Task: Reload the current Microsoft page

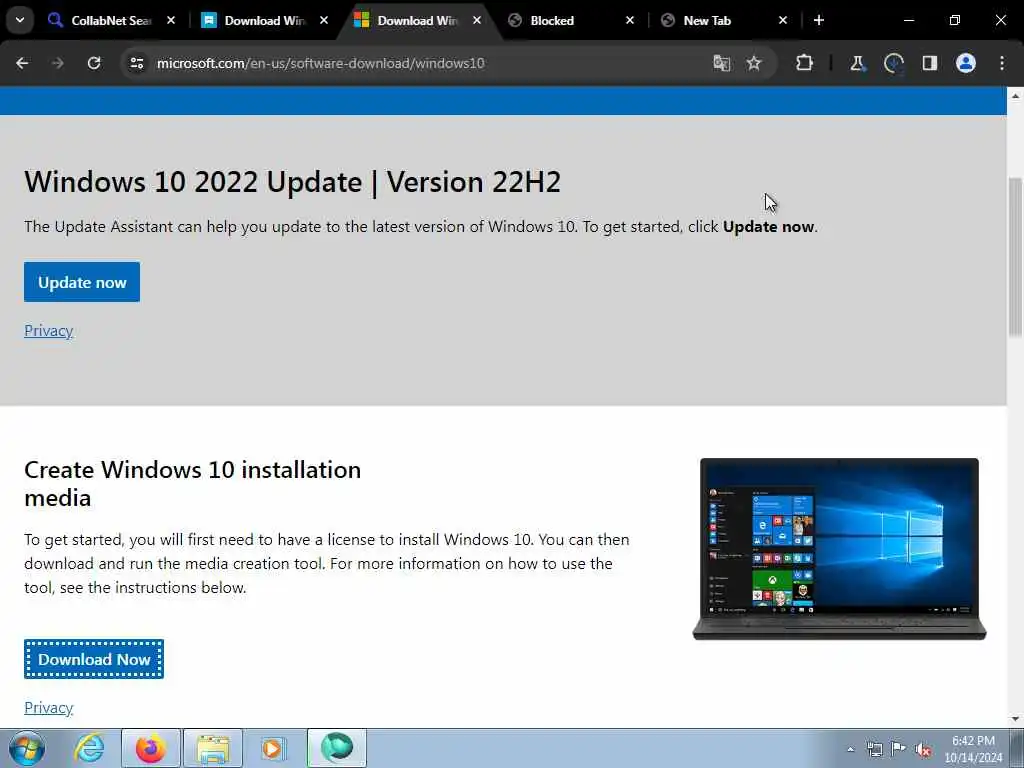Action: click(x=94, y=63)
